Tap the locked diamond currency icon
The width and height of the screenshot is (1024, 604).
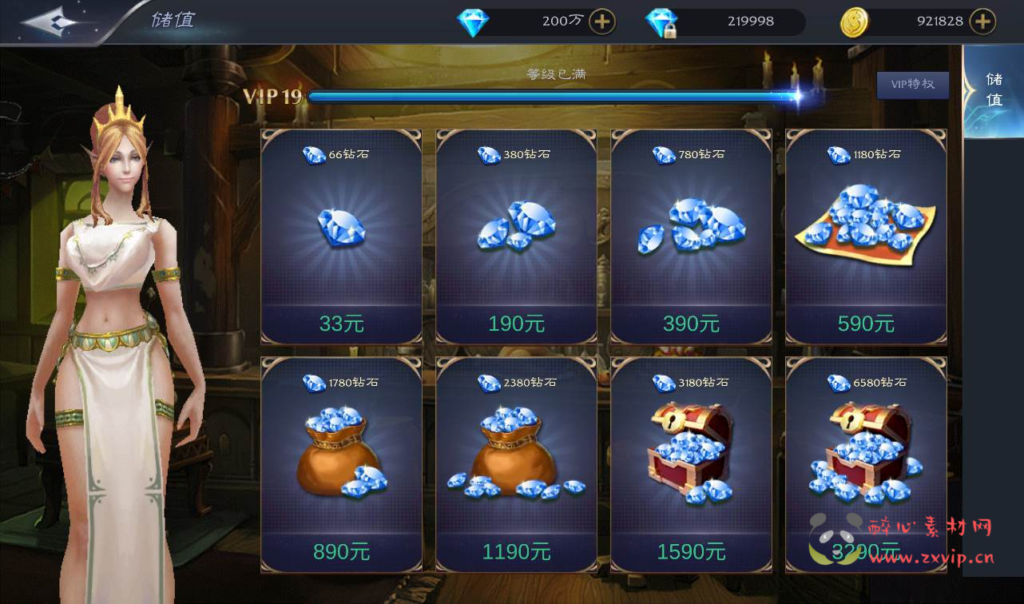(662, 23)
